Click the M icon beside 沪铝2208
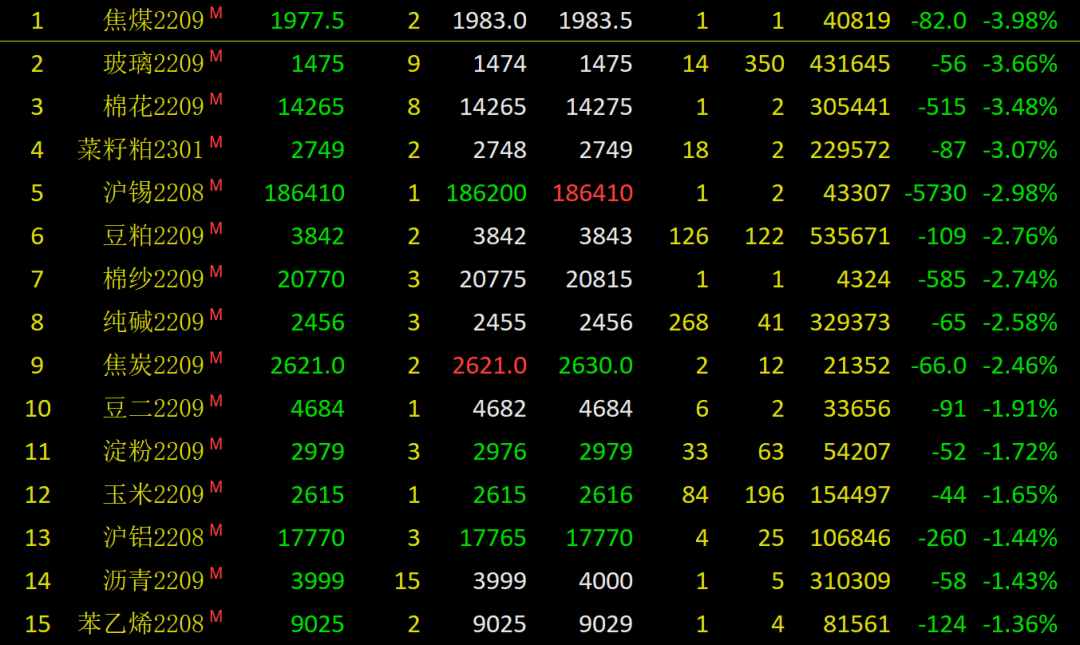The height and width of the screenshot is (645, 1080). pos(216,529)
